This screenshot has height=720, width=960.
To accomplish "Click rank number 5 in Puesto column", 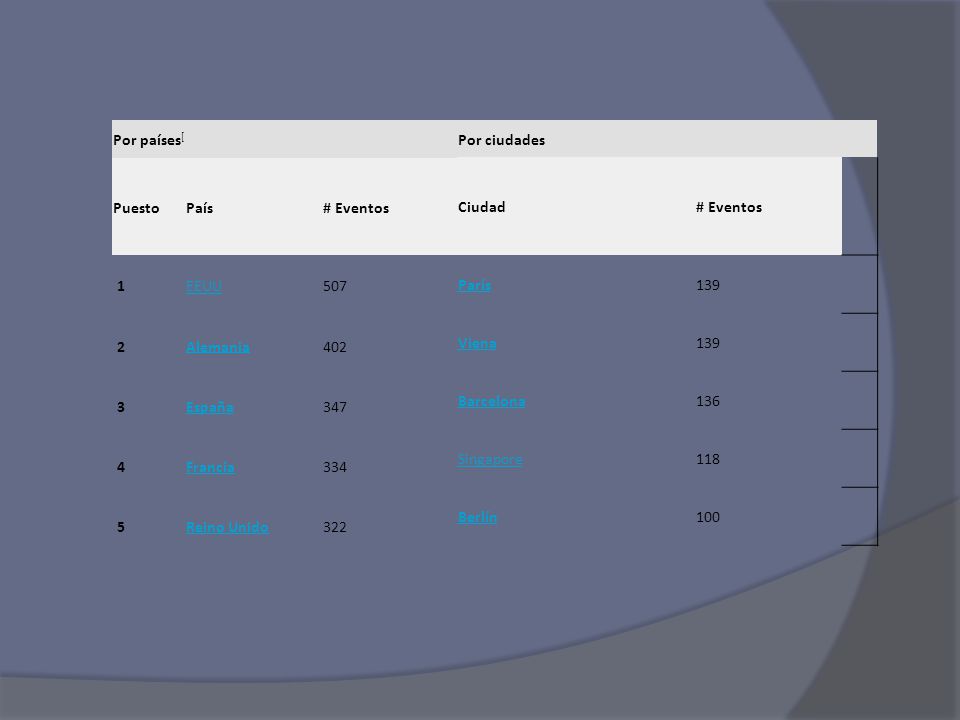I will (121, 527).
